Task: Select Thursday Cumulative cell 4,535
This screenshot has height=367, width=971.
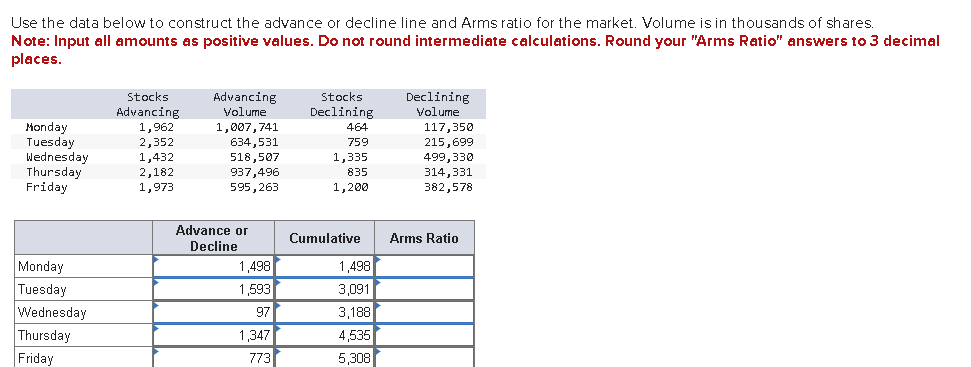Action: (x=324, y=335)
